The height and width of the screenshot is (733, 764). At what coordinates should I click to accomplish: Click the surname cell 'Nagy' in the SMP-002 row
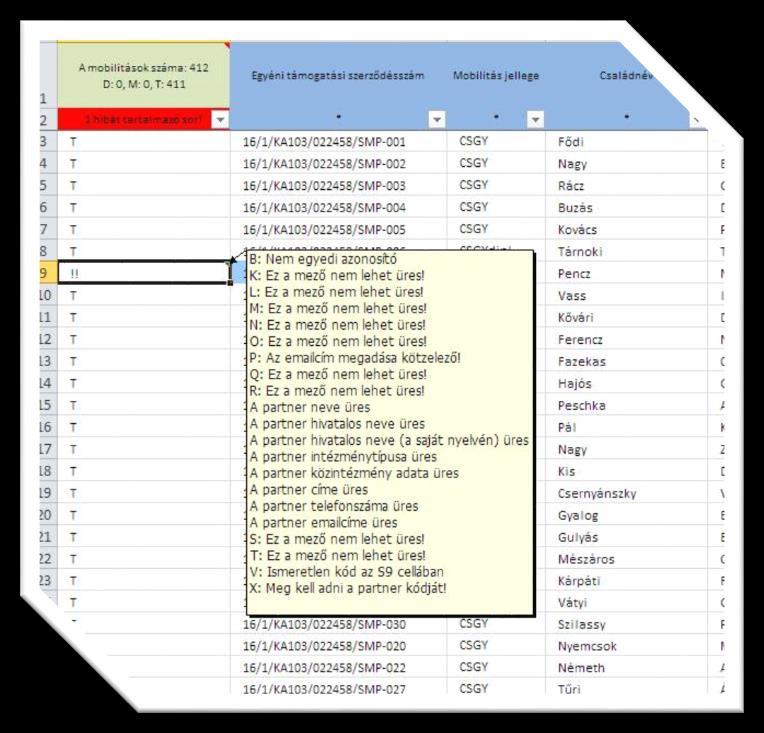626,164
